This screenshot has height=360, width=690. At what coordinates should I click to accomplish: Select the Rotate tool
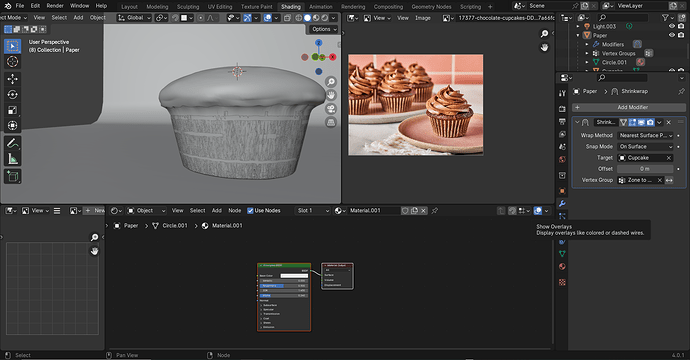12,94
